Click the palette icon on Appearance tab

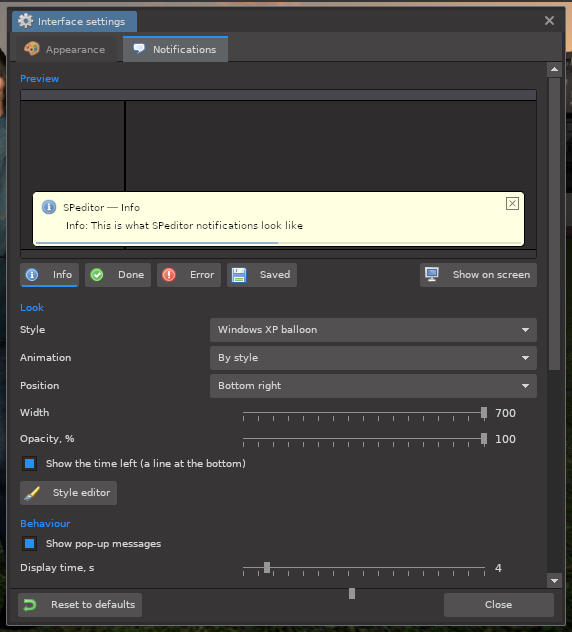(31, 49)
